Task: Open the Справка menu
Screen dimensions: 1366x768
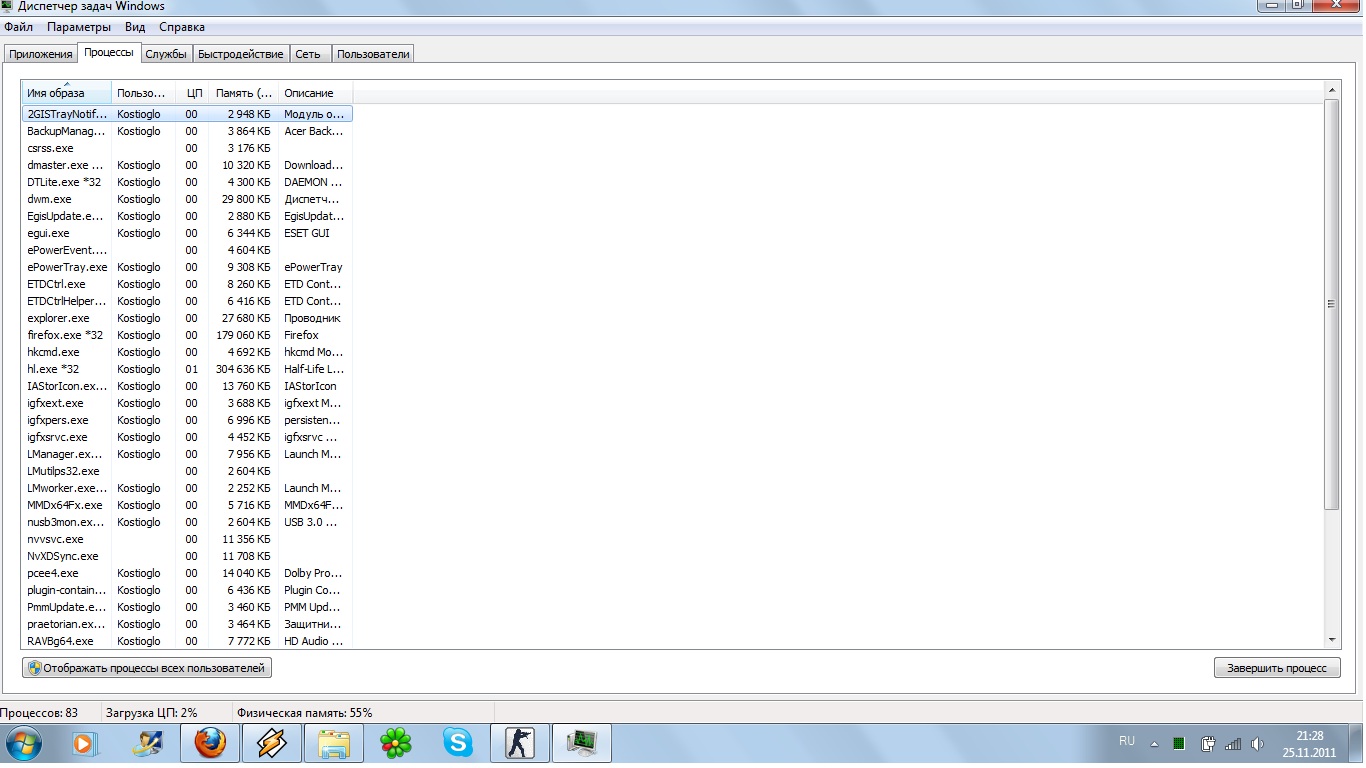Action: [182, 27]
